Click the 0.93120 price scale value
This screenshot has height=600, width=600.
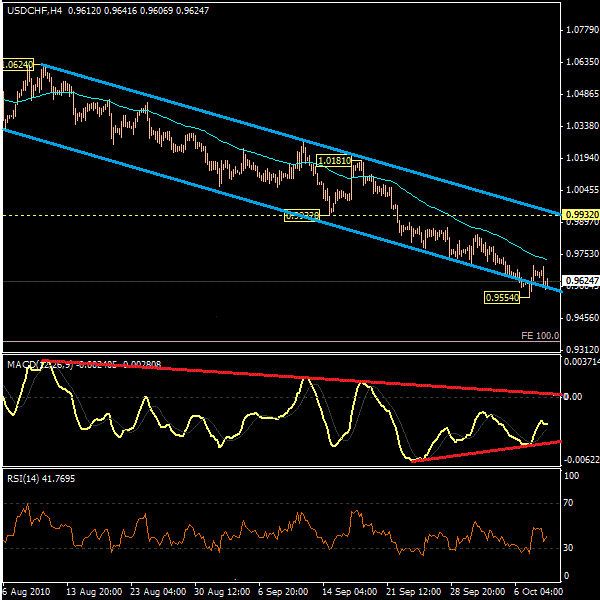[x=582, y=349]
